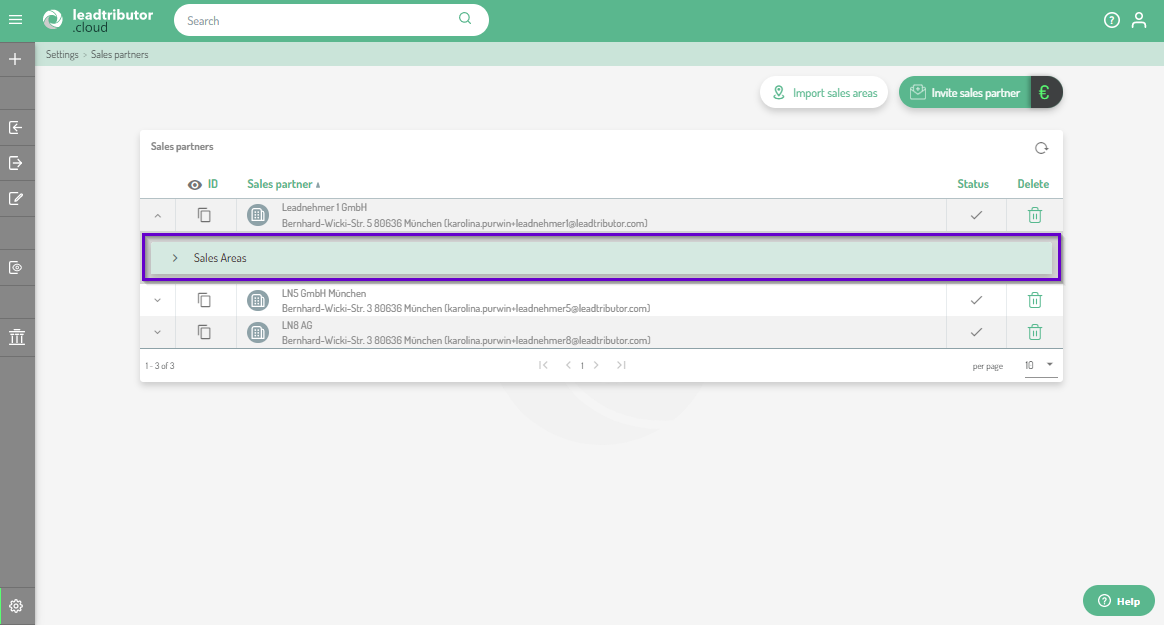
Task: Click the plus icon in left sidebar
Action: [x=15, y=59]
